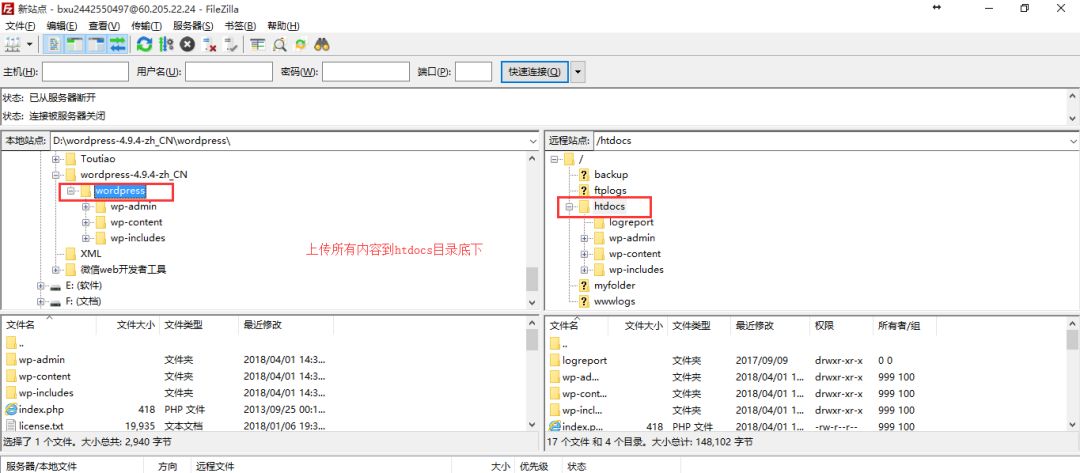The width and height of the screenshot is (1080, 473).
Task: Expand the E: (软件) drive
Action: pyautogui.click(x=41, y=285)
